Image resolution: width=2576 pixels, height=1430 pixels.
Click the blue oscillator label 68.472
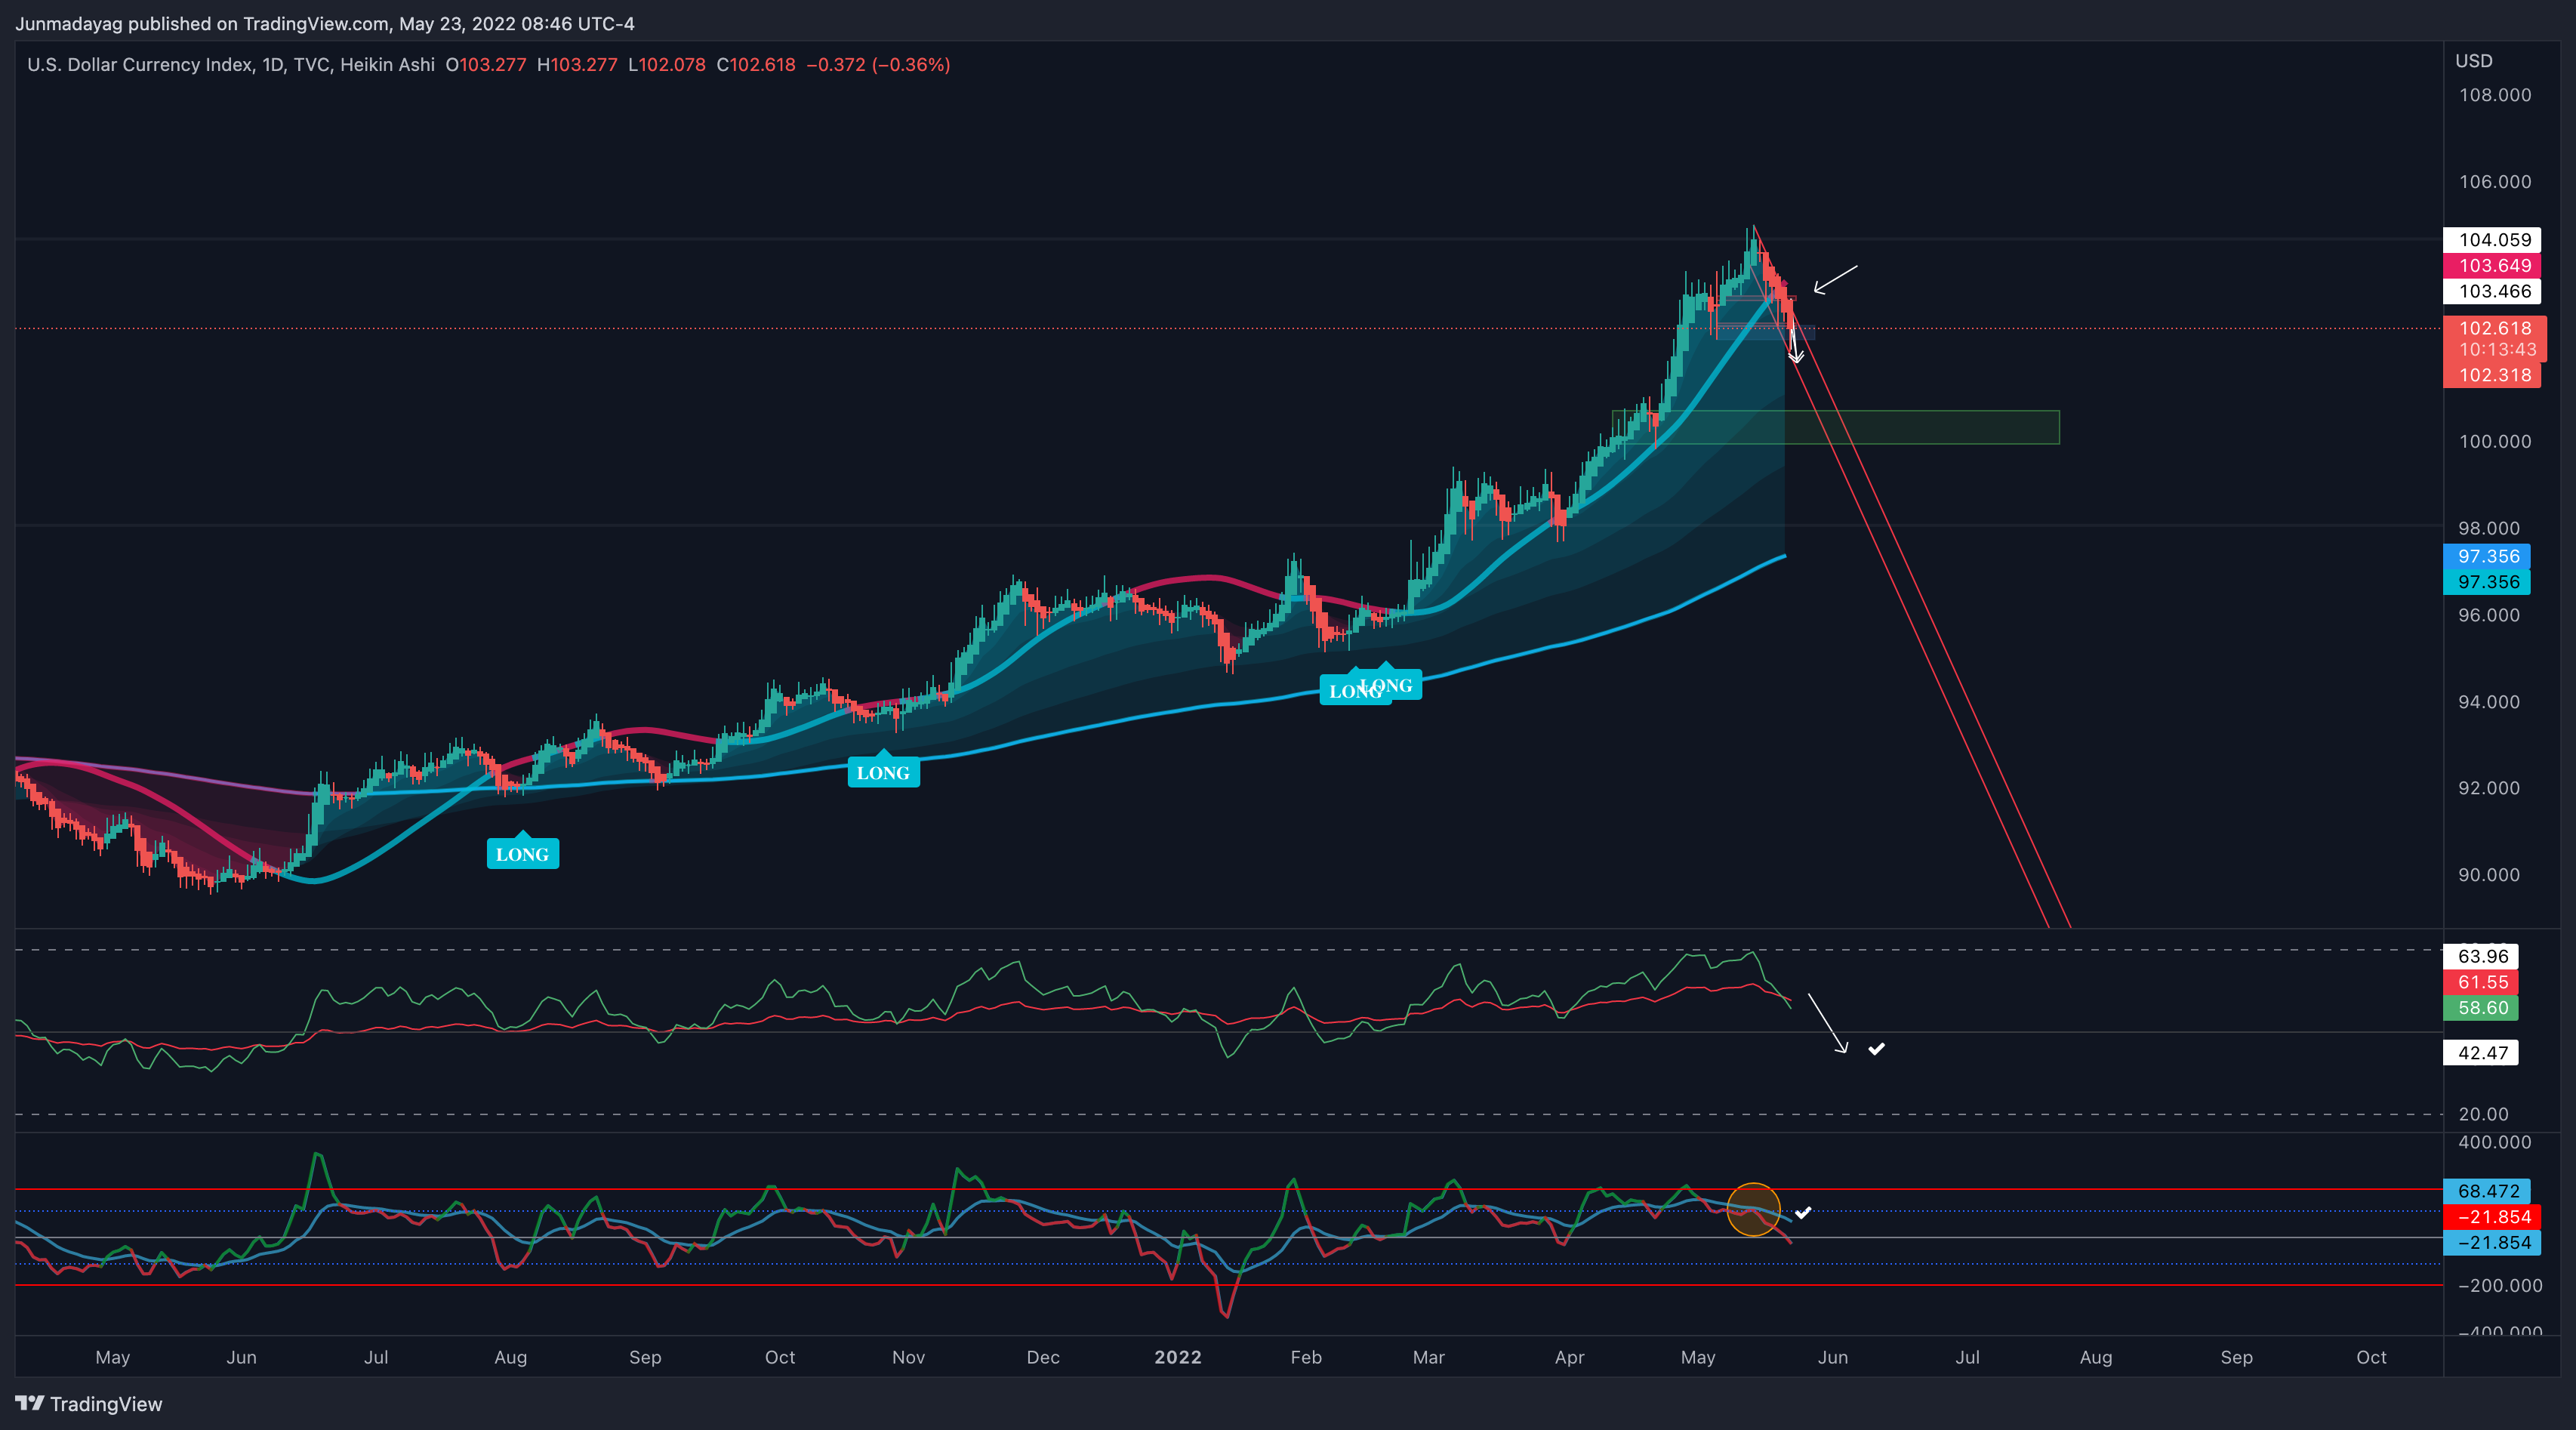[x=2487, y=1191]
